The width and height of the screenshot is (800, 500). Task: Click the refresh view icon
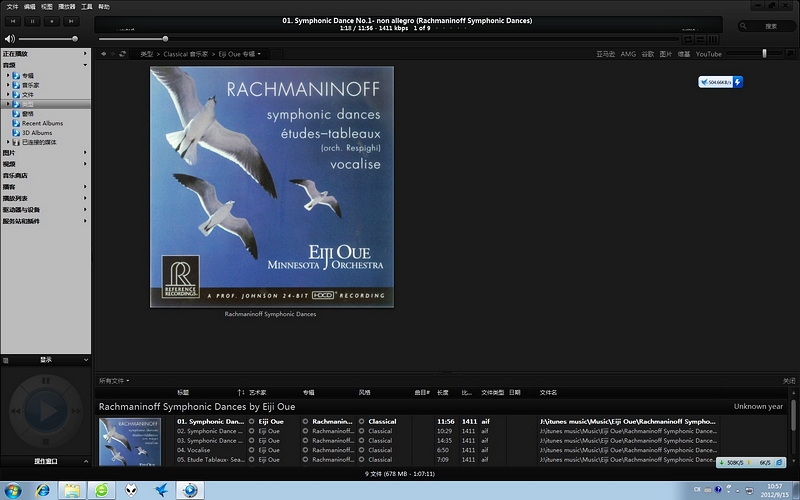122,54
